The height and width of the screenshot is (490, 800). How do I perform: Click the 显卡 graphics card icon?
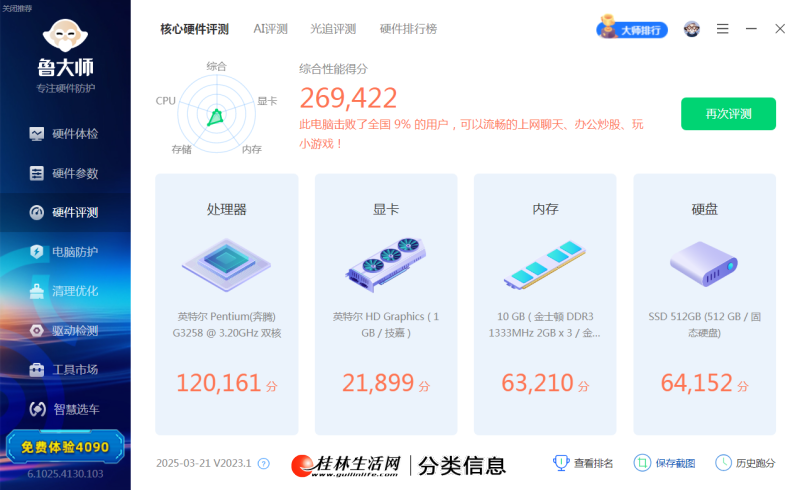[386, 264]
